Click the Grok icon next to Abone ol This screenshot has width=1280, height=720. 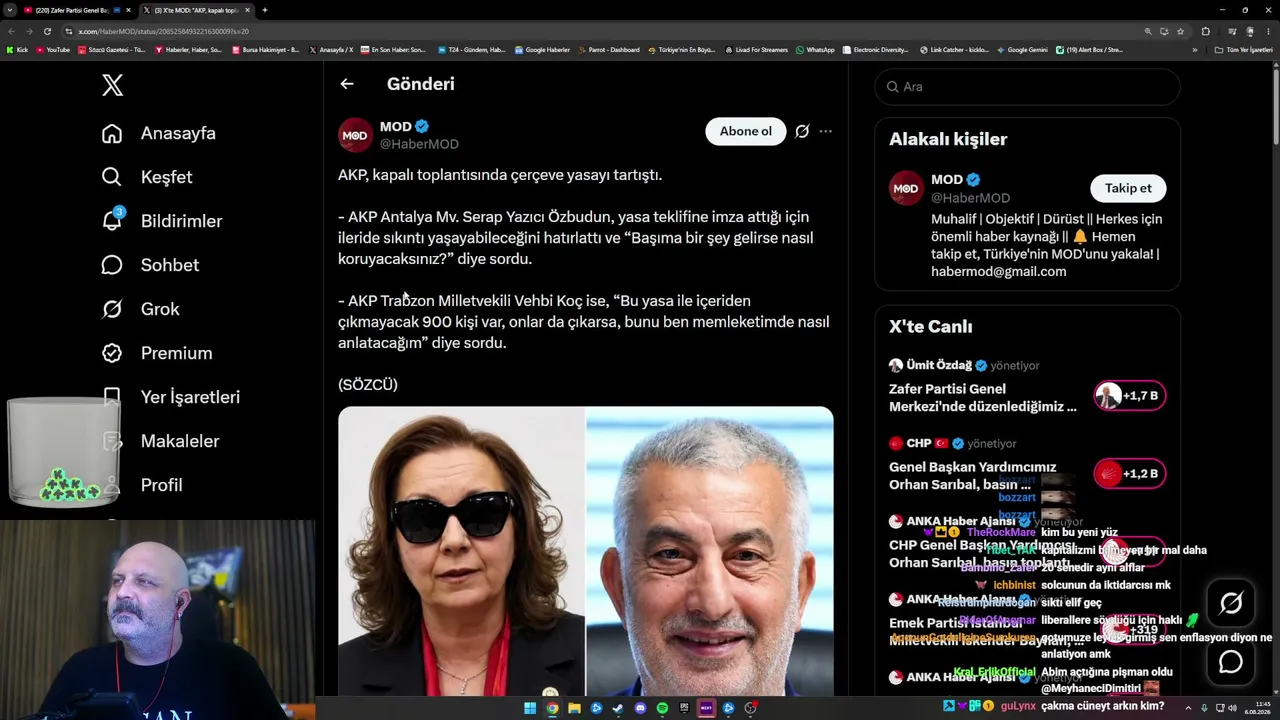(802, 131)
